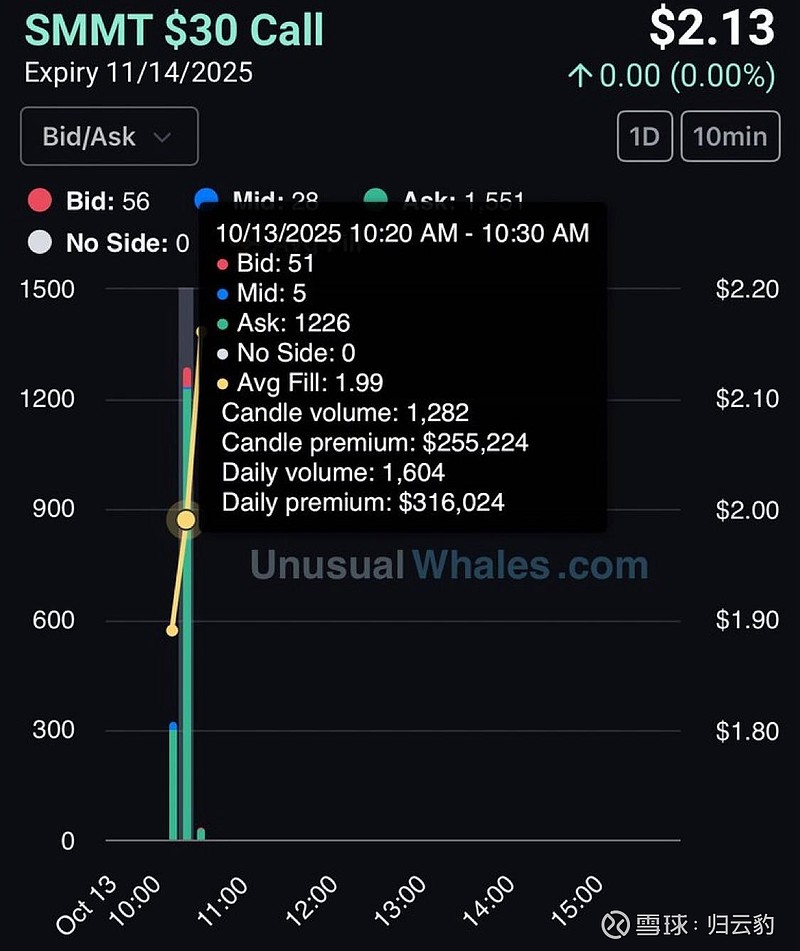The height and width of the screenshot is (951, 800).
Task: Click the first yellow Avg Fill point near $1.90
Action: tap(172, 630)
